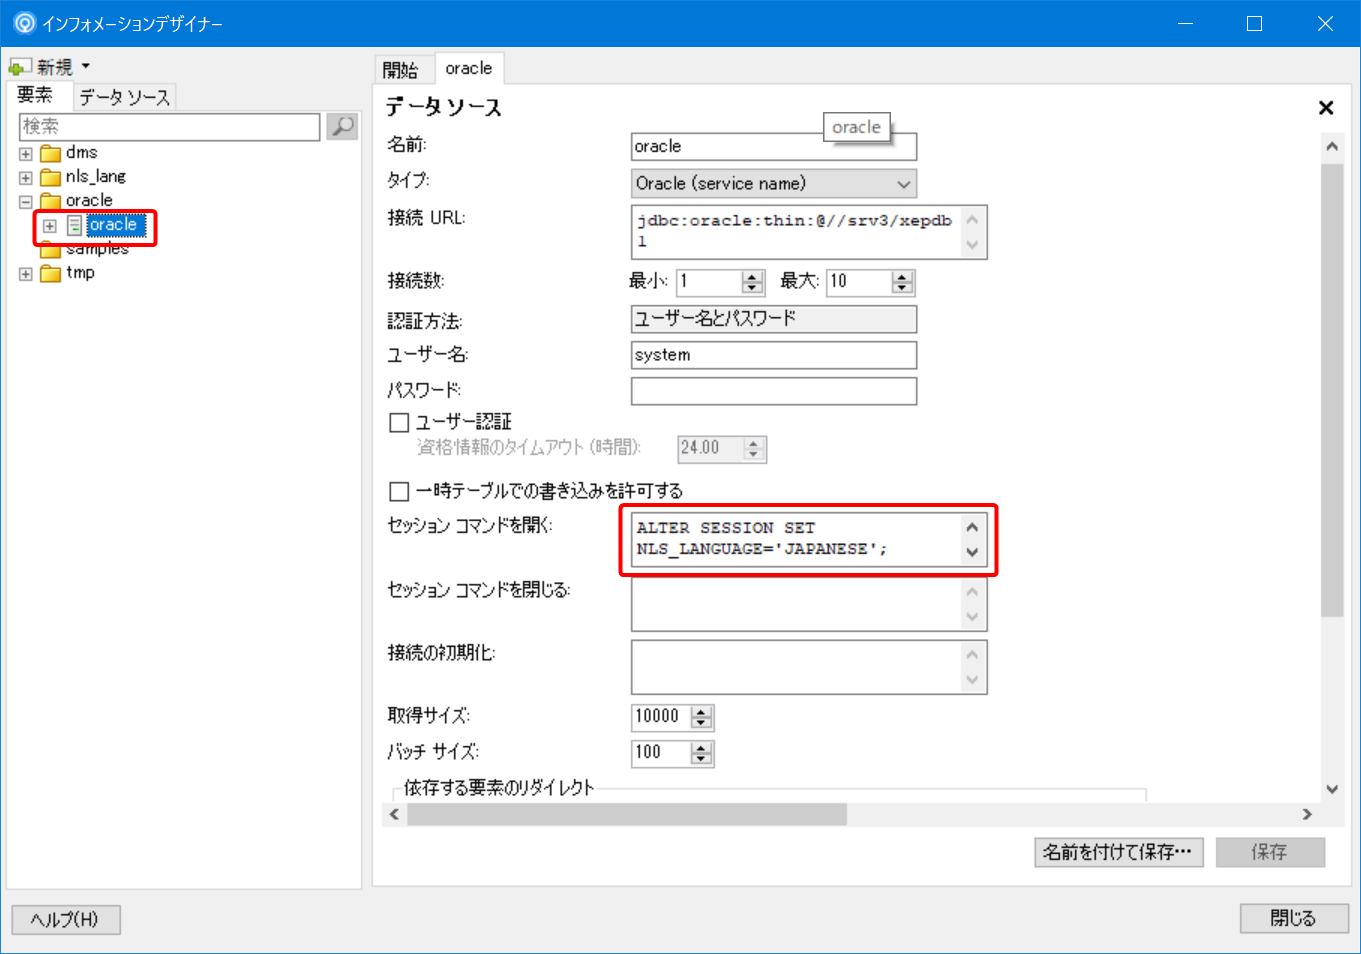Screen dimensions: 1361x954
Task: Click the バッチ サイズ field showing 100
Action: click(x=661, y=753)
